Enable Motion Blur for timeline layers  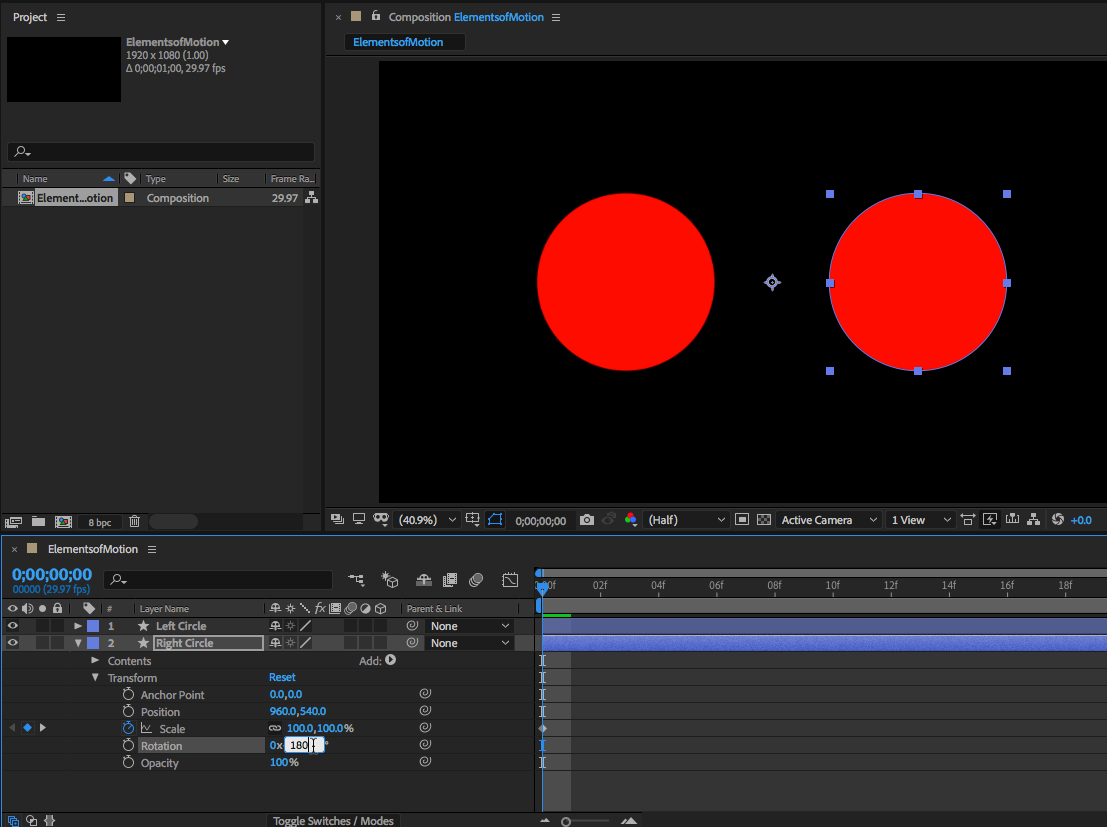click(476, 580)
